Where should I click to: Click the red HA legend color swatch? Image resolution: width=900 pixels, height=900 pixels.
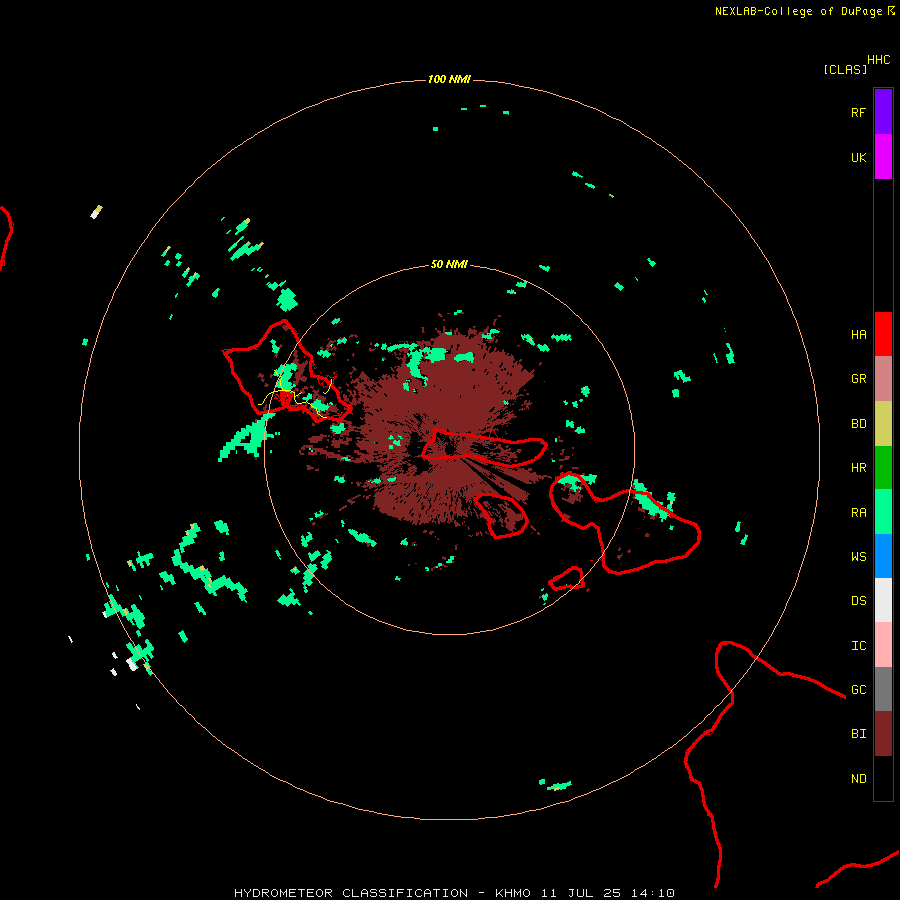coord(883,334)
